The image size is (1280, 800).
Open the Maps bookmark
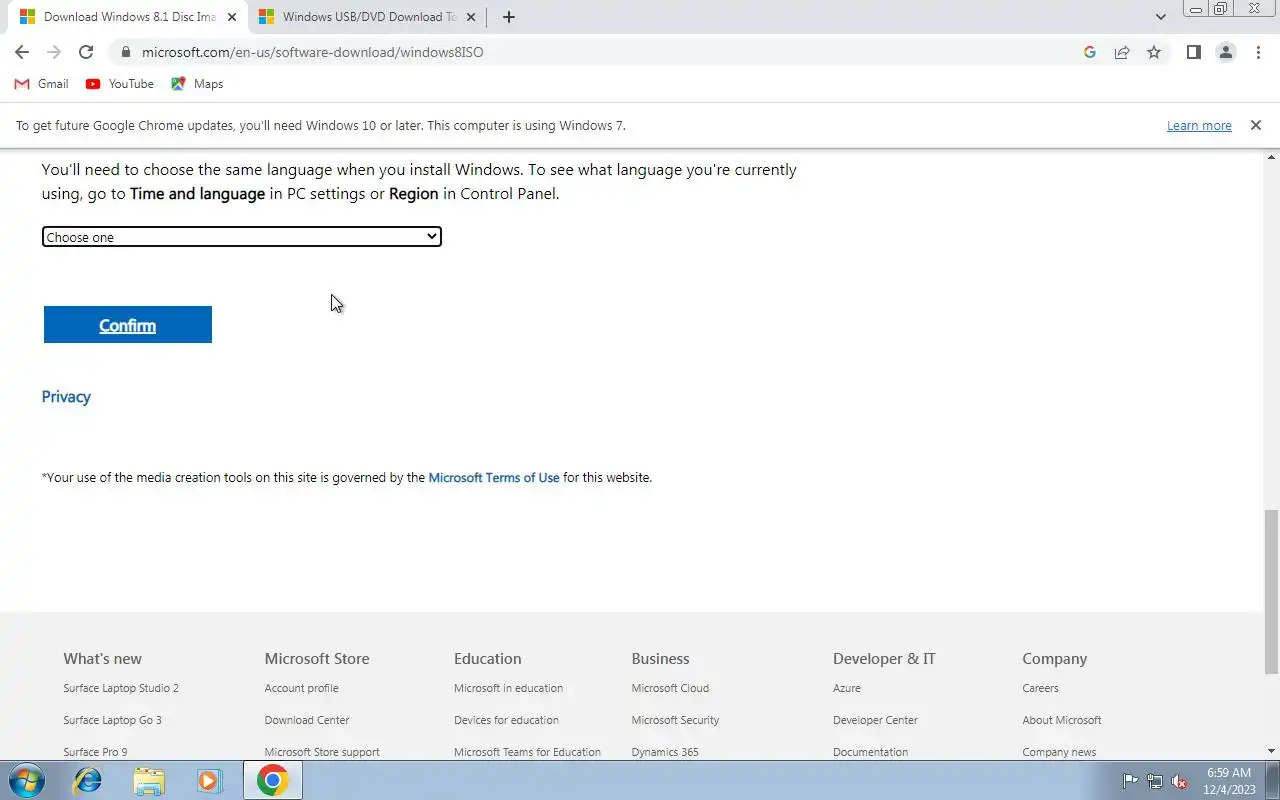tap(197, 84)
